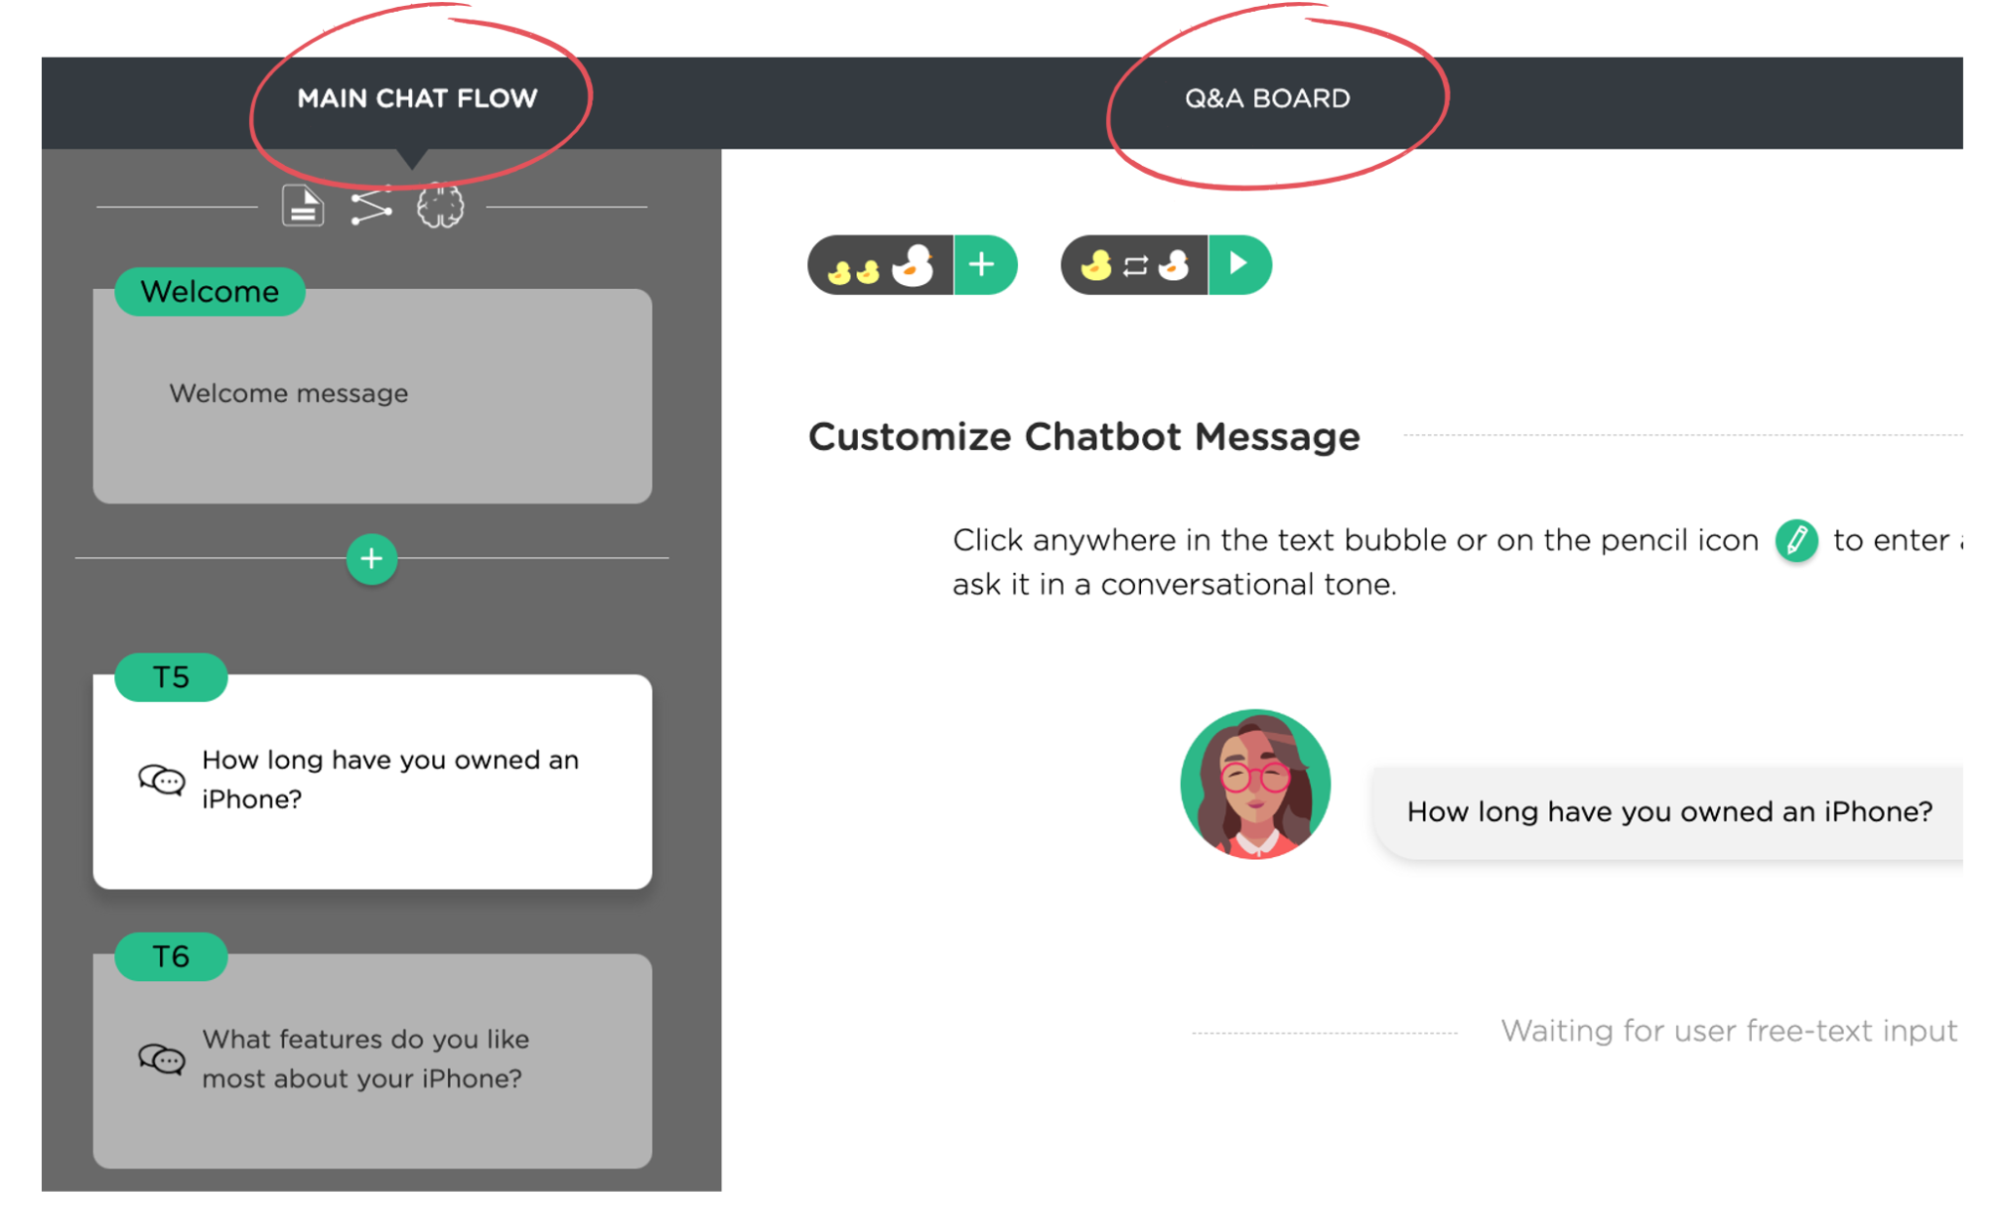Click the green play button
The width and height of the screenshot is (1999, 1211).
(x=1239, y=265)
